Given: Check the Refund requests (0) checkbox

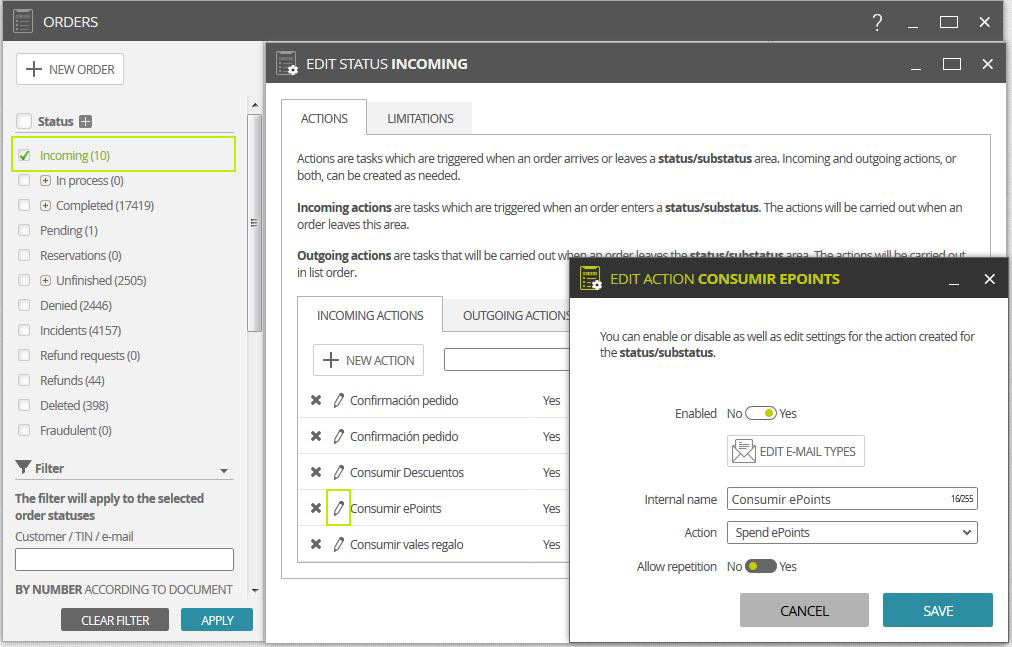Looking at the screenshot, I should [25, 355].
